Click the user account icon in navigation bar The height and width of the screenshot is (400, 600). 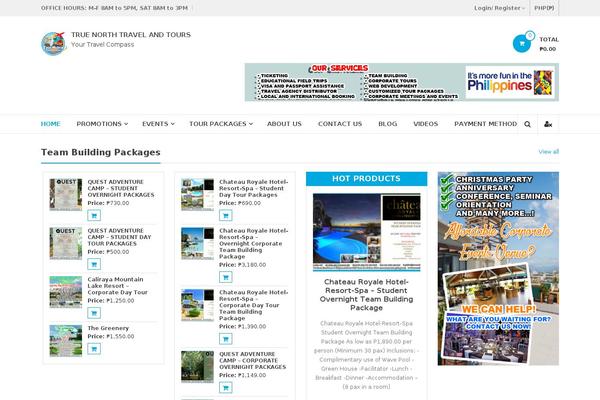(x=548, y=124)
